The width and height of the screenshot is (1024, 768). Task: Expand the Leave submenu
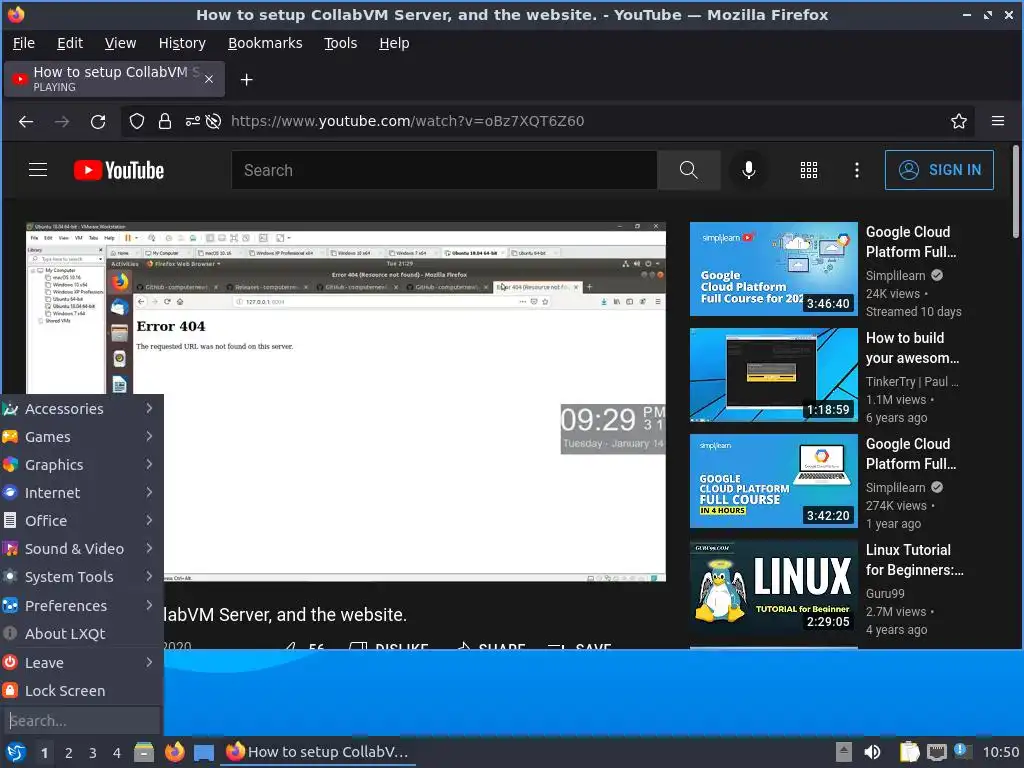coord(82,663)
